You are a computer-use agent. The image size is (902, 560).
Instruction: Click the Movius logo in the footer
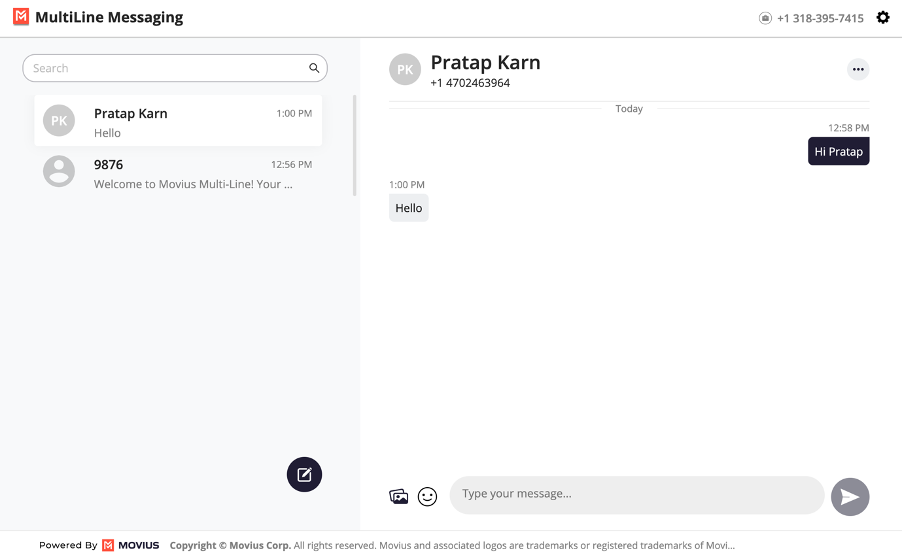(131, 545)
